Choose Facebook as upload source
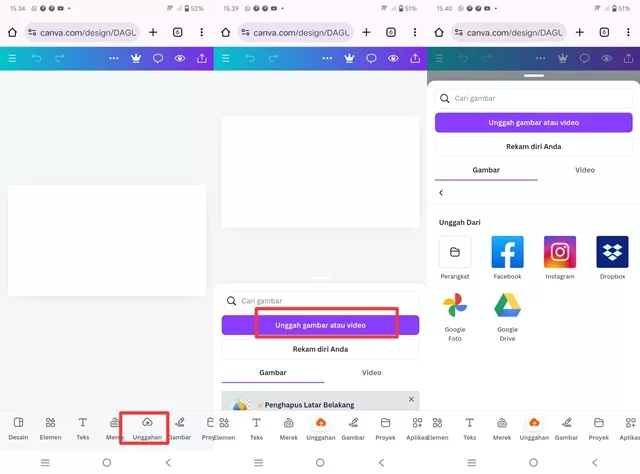640x474 pixels. point(507,258)
